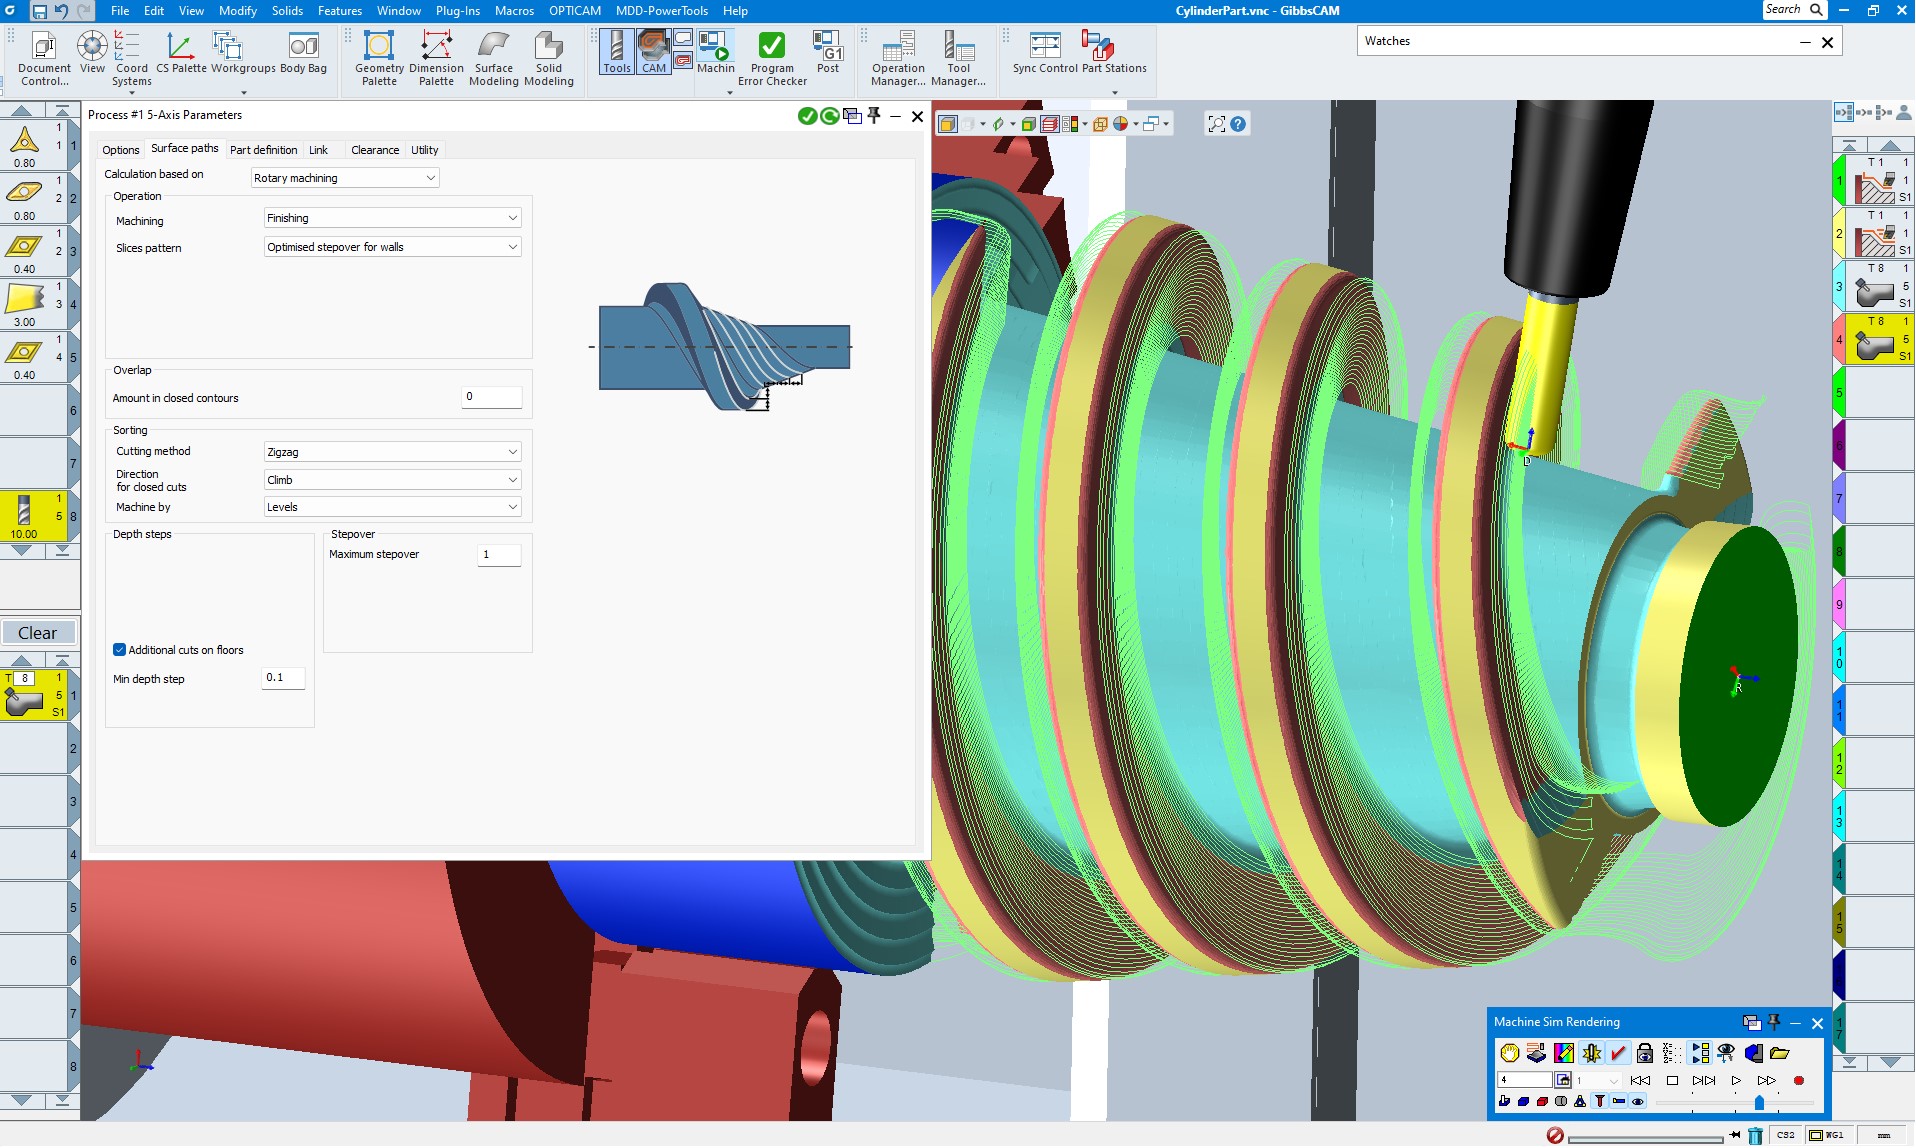Click the Maximum stepover input field

pos(499,555)
